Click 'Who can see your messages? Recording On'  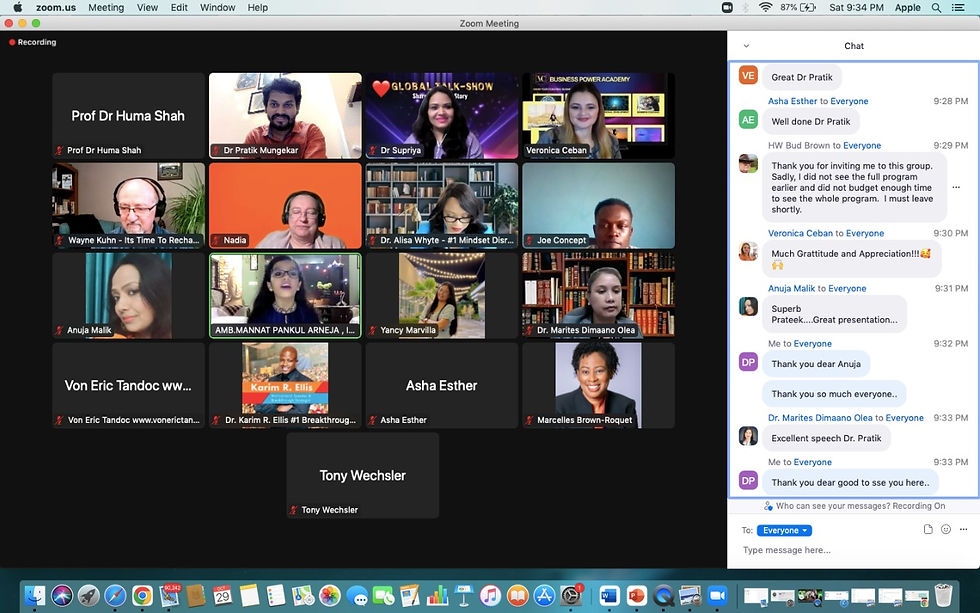pyautogui.click(x=861, y=506)
